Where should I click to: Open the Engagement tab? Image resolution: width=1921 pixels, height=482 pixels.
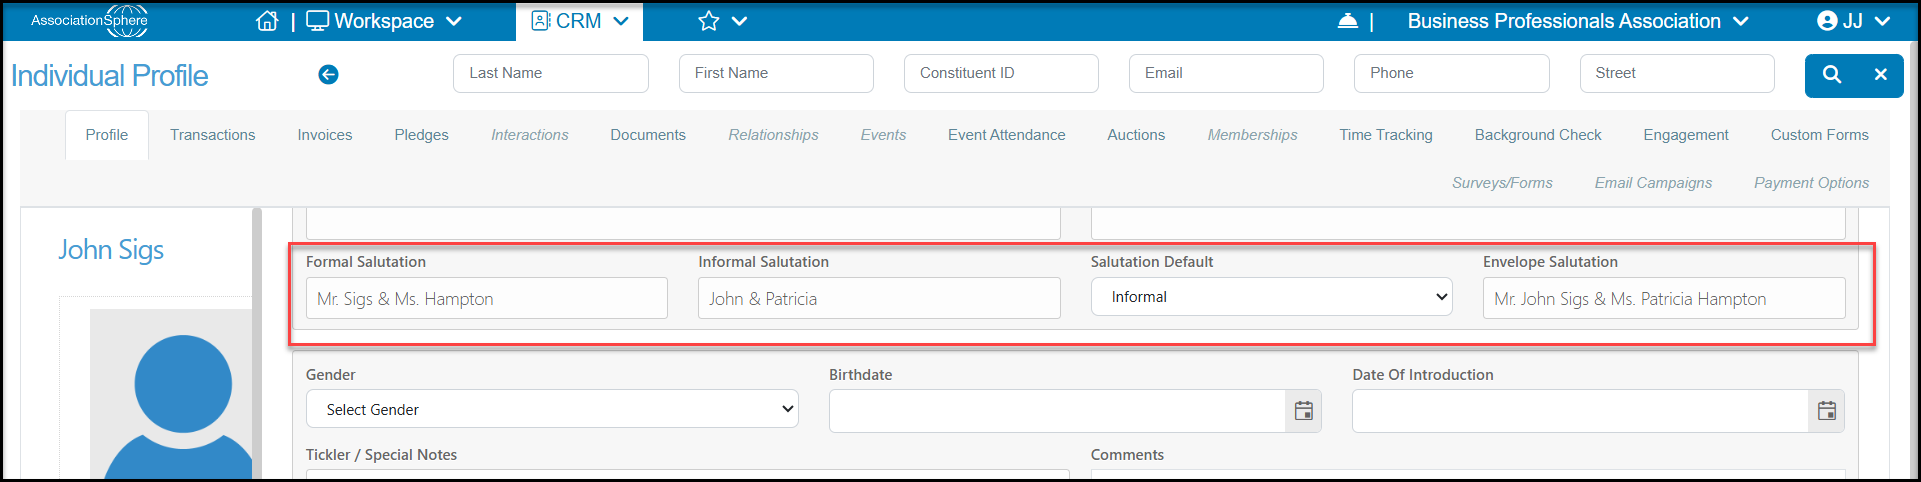pos(1686,135)
